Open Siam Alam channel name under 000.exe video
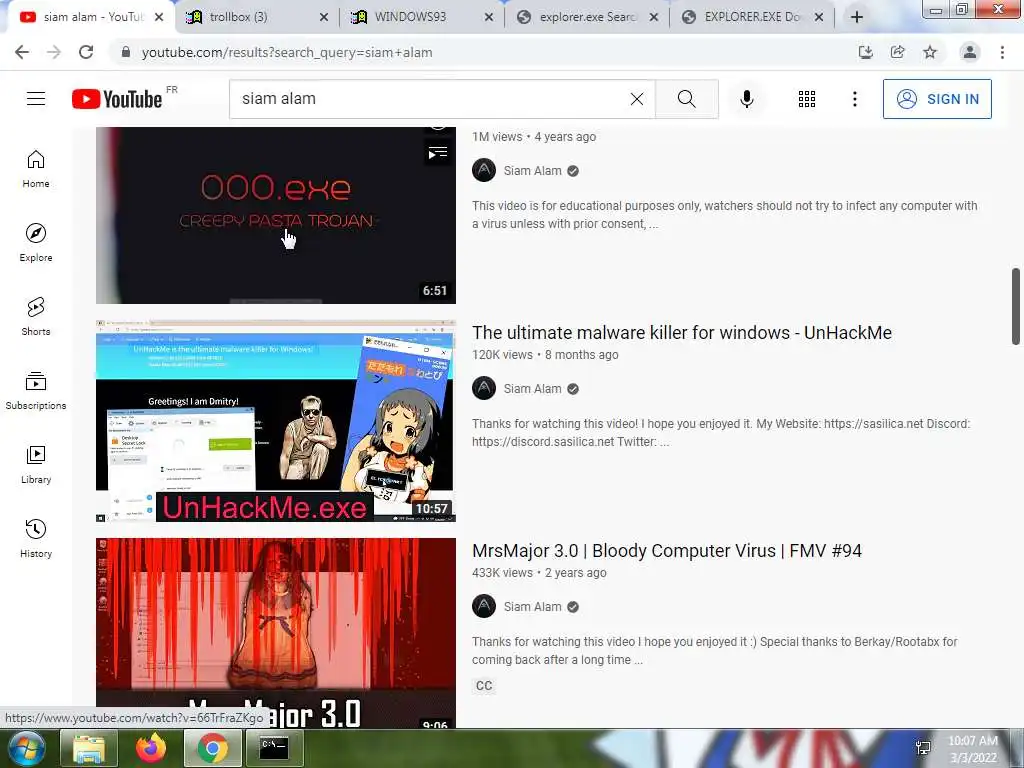Image resolution: width=1024 pixels, height=768 pixels. tap(532, 170)
